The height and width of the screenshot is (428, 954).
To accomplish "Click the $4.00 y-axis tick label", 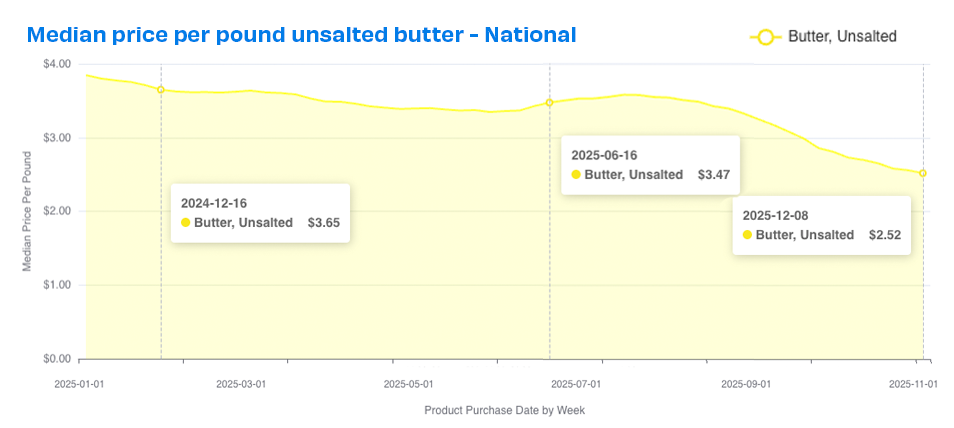I will (56, 64).
